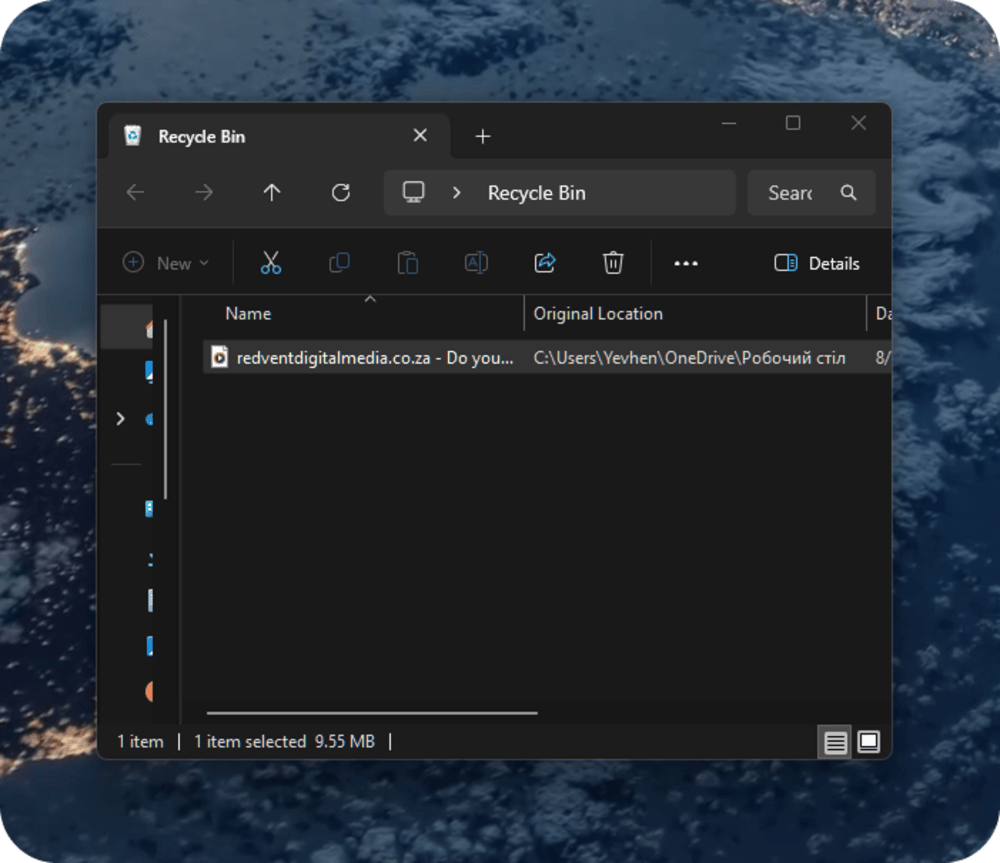Click the Rename icon in toolbar
1000x863 pixels.
[x=476, y=263]
